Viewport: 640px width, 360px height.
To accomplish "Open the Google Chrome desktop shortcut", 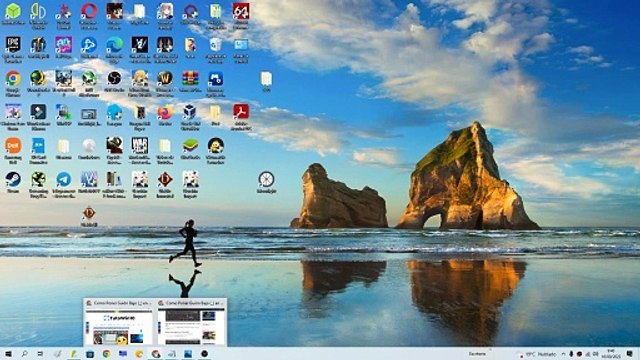I will (13, 78).
